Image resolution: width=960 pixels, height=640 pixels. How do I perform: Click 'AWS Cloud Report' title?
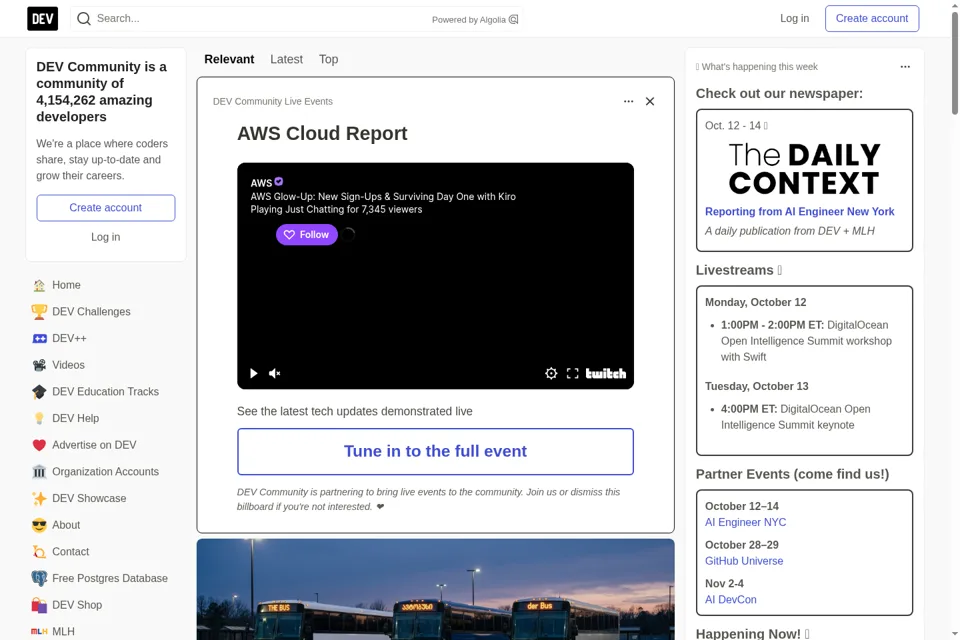click(x=322, y=134)
